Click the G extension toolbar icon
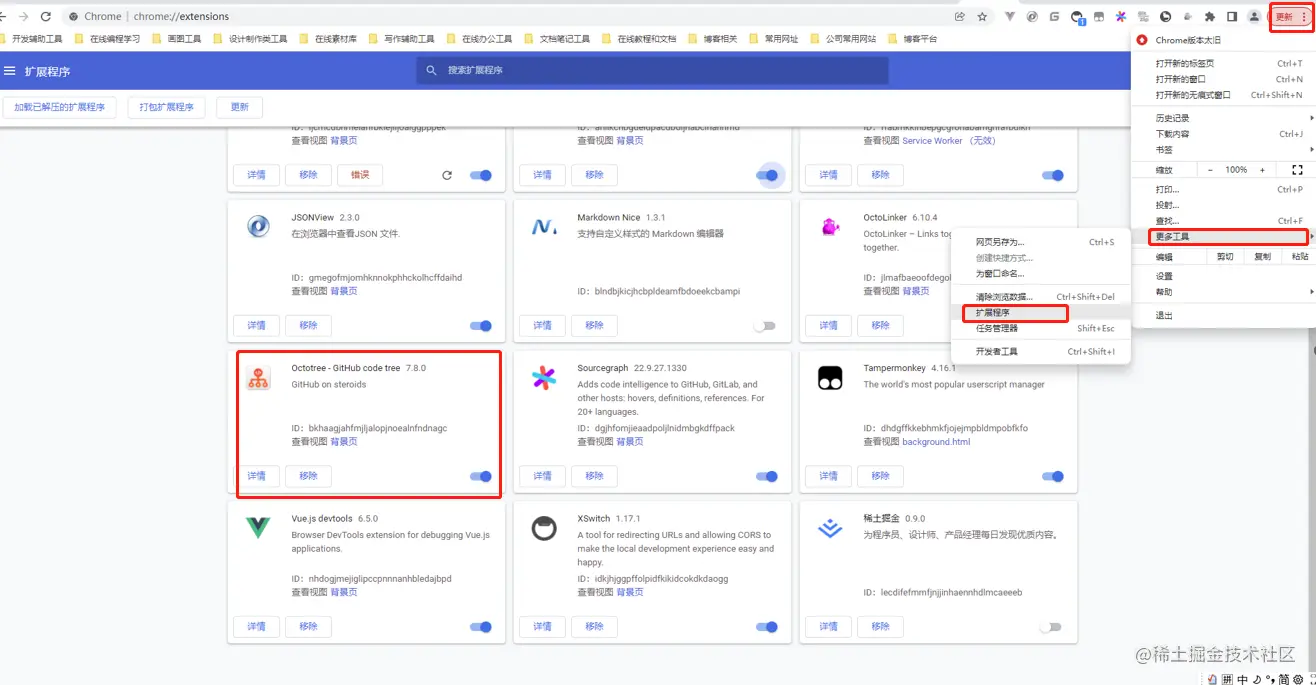Image resolution: width=1316 pixels, height=685 pixels. click(1054, 16)
